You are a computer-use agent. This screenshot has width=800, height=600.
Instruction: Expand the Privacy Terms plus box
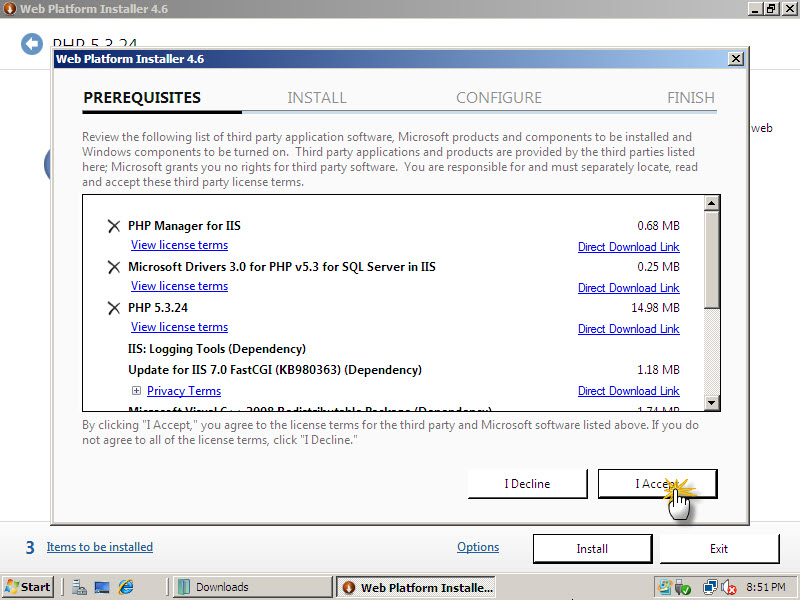[x=136, y=390]
